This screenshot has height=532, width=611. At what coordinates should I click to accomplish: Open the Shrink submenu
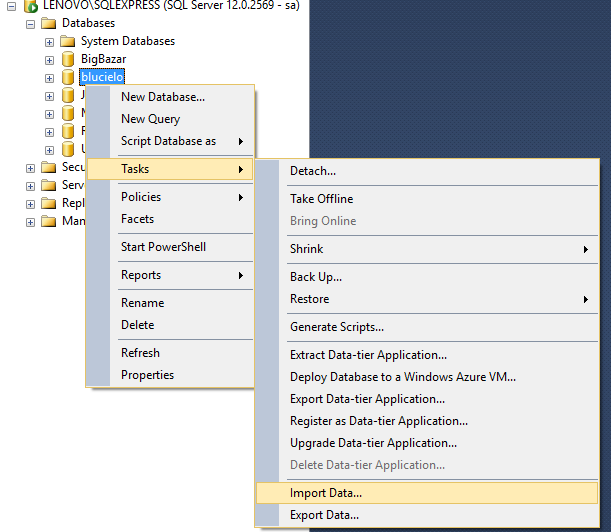tap(427, 249)
